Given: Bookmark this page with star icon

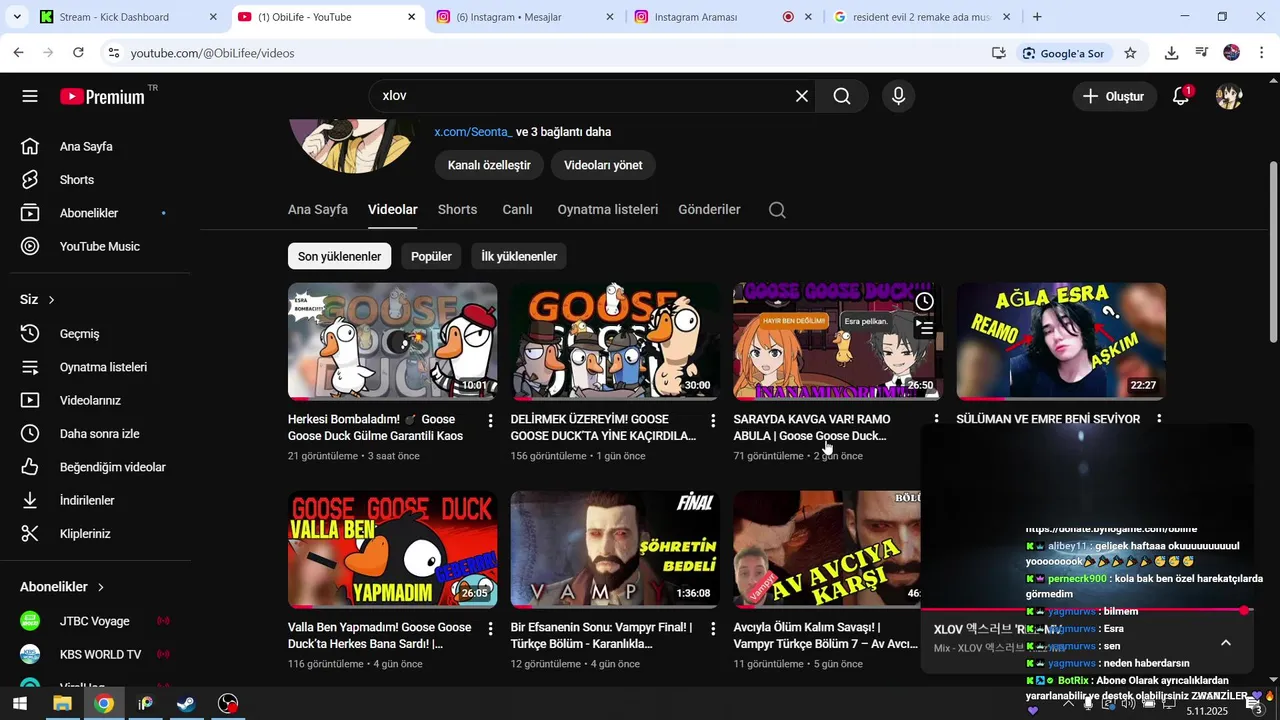Looking at the screenshot, I should coord(1130,53).
